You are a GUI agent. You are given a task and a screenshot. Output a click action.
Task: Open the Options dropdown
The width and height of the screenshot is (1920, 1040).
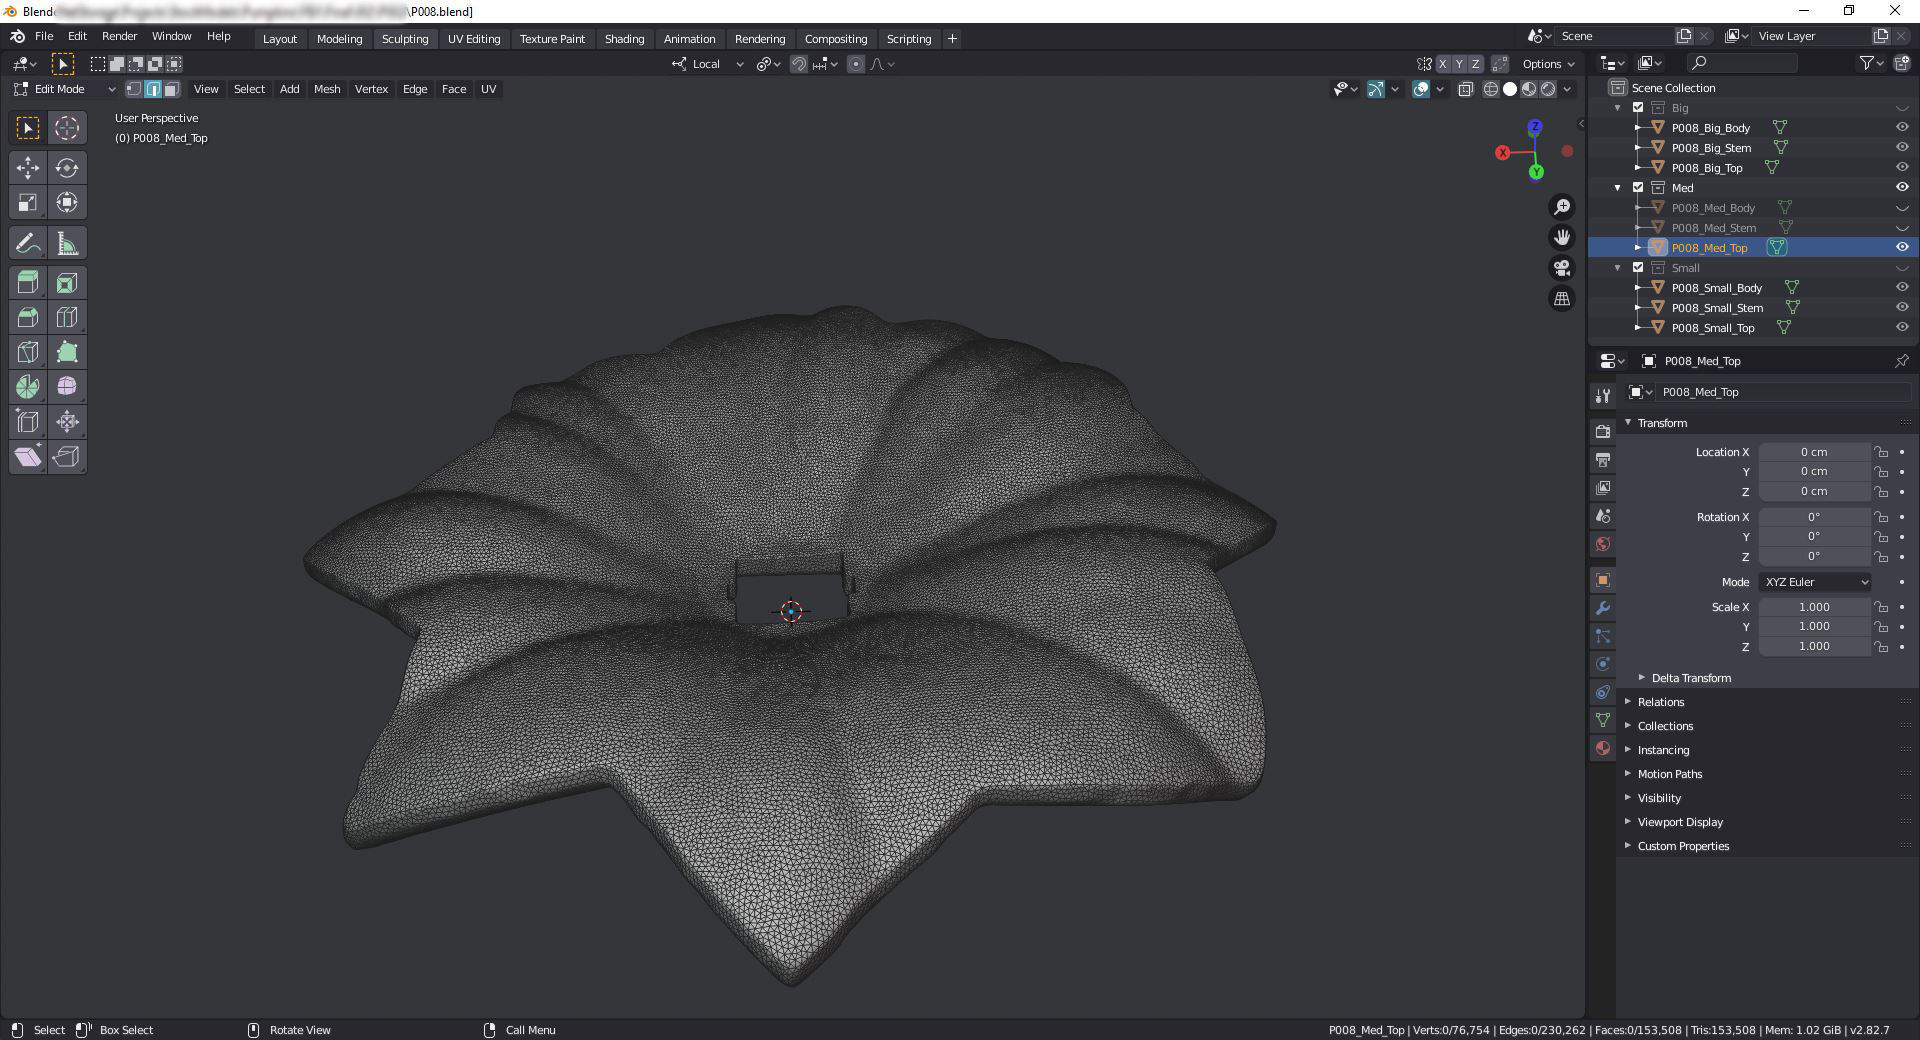(1548, 64)
